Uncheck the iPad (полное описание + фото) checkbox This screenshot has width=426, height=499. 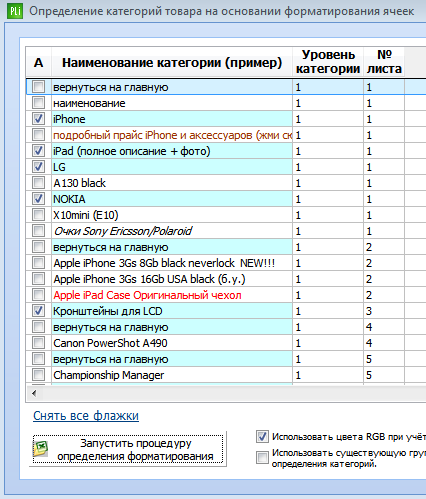38,151
